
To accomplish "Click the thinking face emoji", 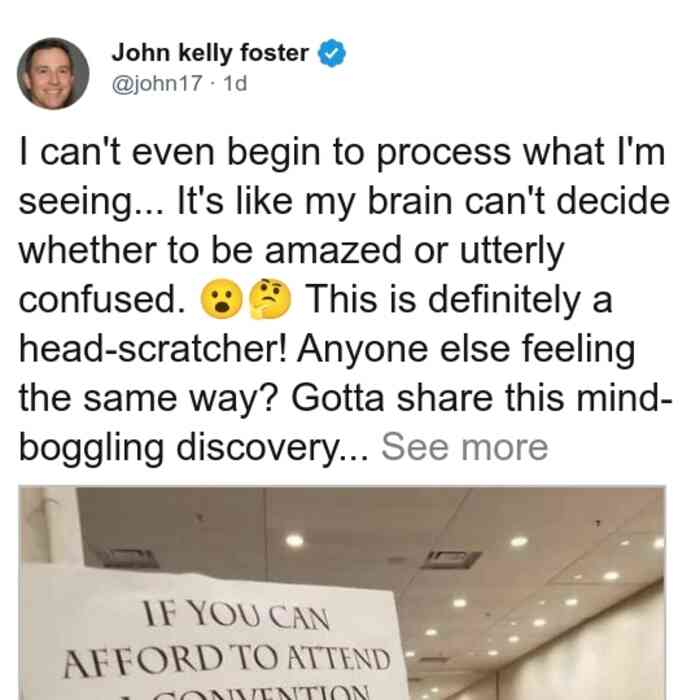I will pos(270,299).
